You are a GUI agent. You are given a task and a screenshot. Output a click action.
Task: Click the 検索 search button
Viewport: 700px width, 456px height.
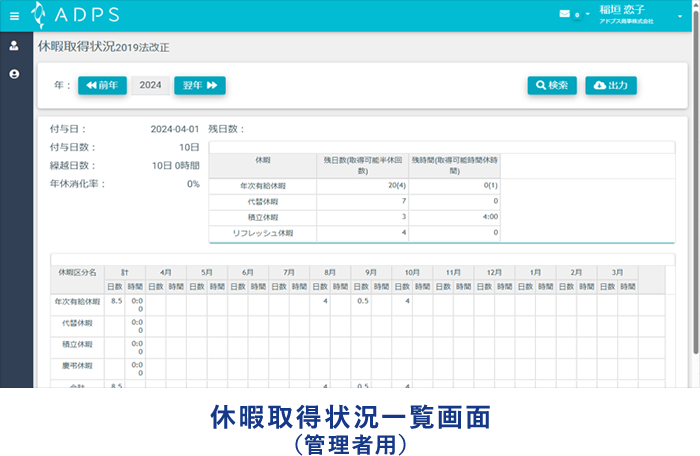pos(552,86)
